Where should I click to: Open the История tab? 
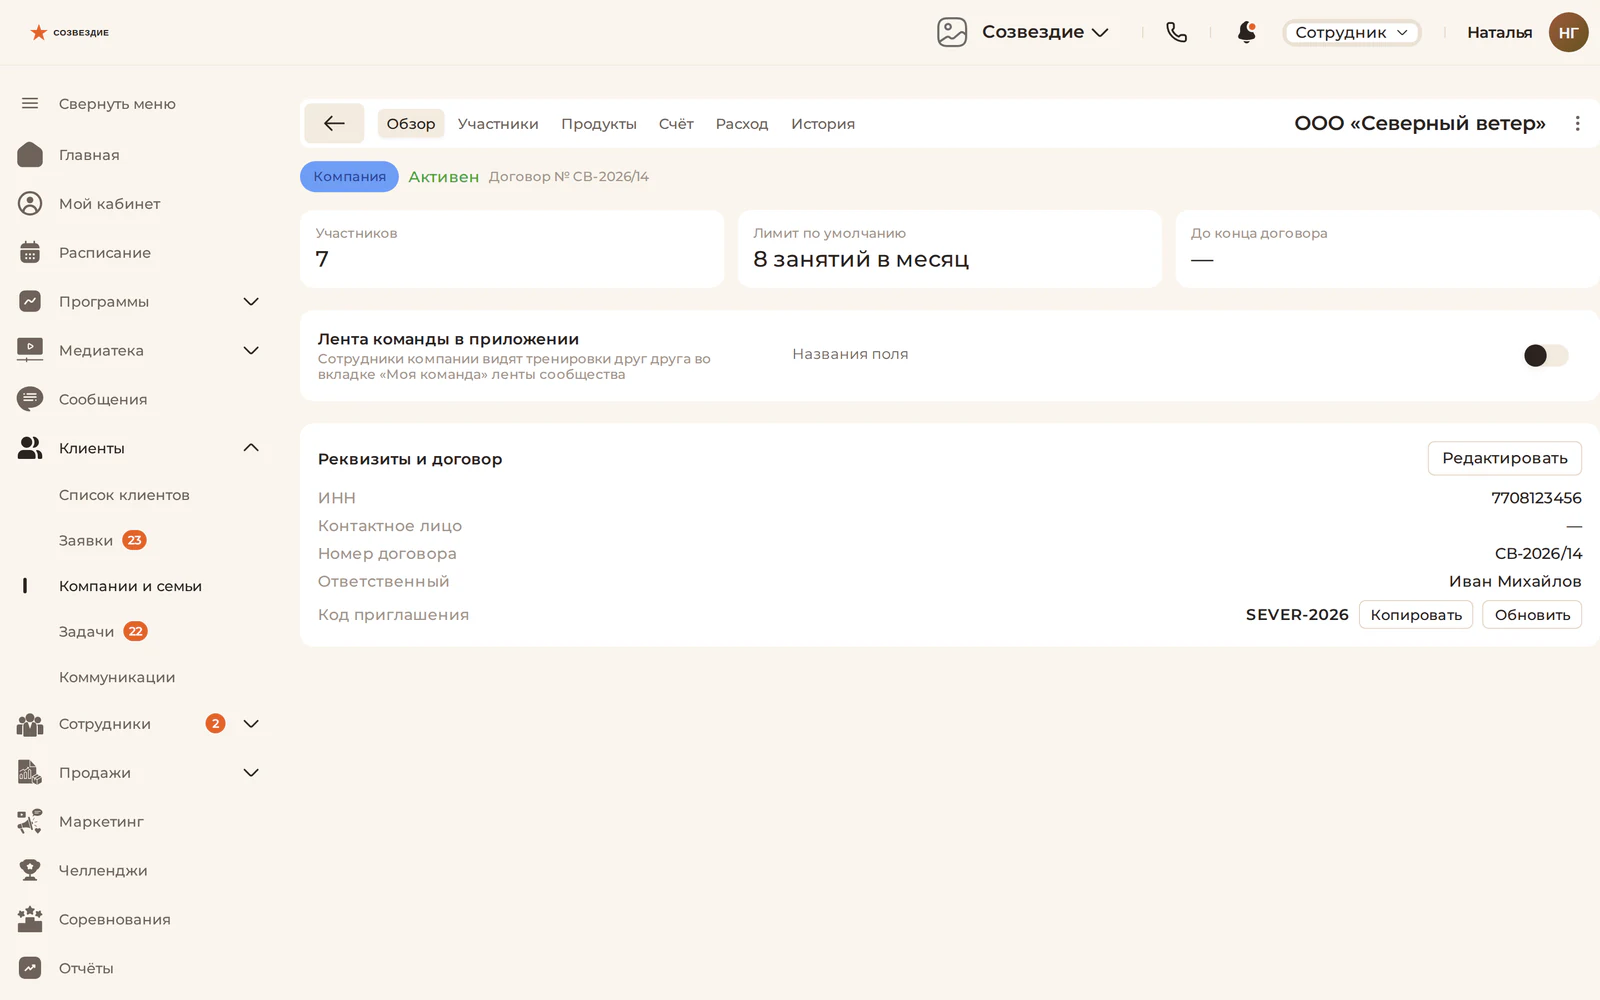pos(823,124)
